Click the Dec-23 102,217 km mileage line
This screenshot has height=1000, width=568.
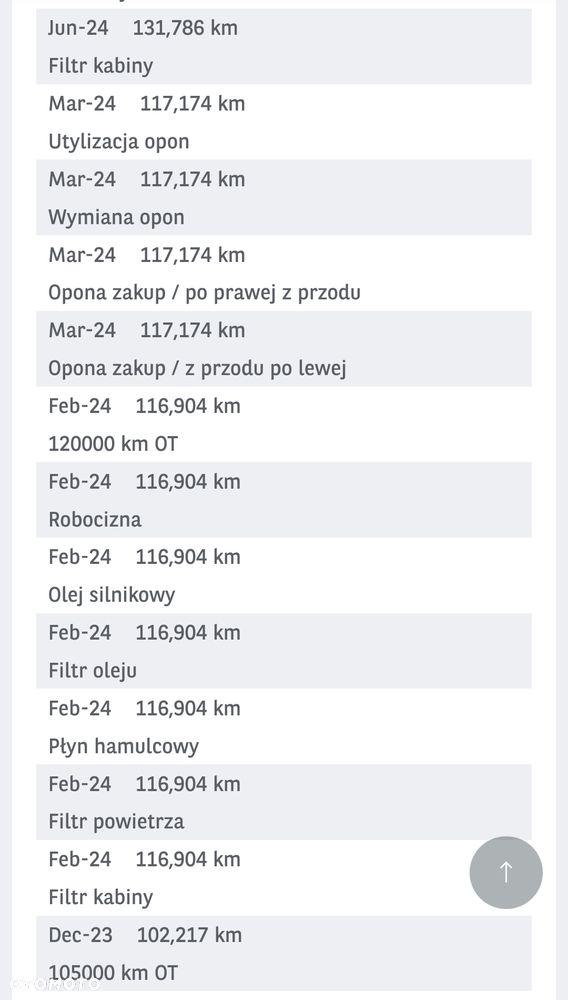coord(145,935)
